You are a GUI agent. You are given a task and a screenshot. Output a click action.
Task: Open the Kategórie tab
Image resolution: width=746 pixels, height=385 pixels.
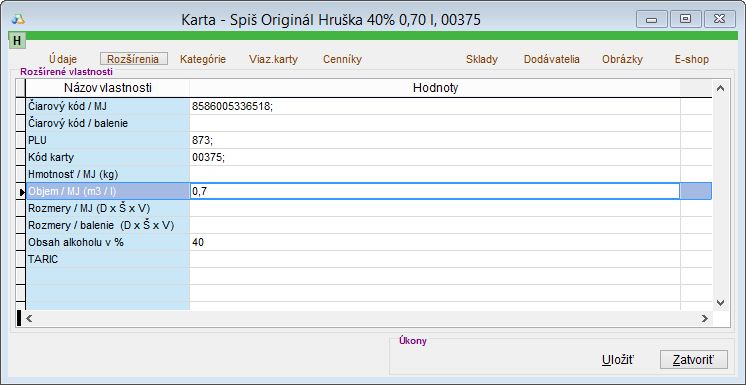click(203, 59)
